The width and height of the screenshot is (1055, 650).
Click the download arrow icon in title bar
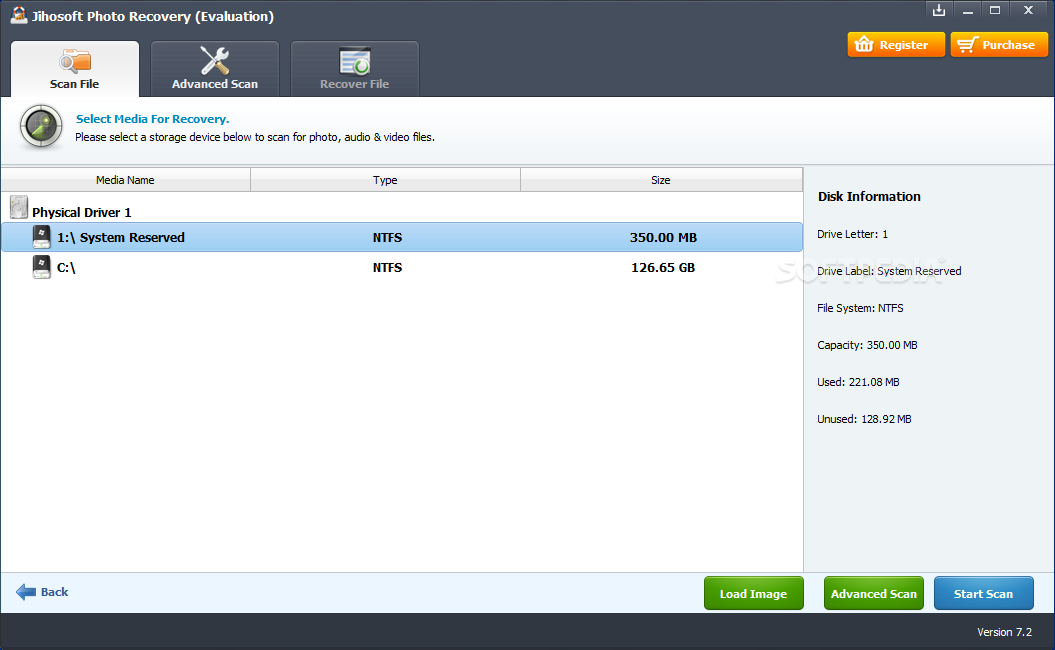[939, 10]
